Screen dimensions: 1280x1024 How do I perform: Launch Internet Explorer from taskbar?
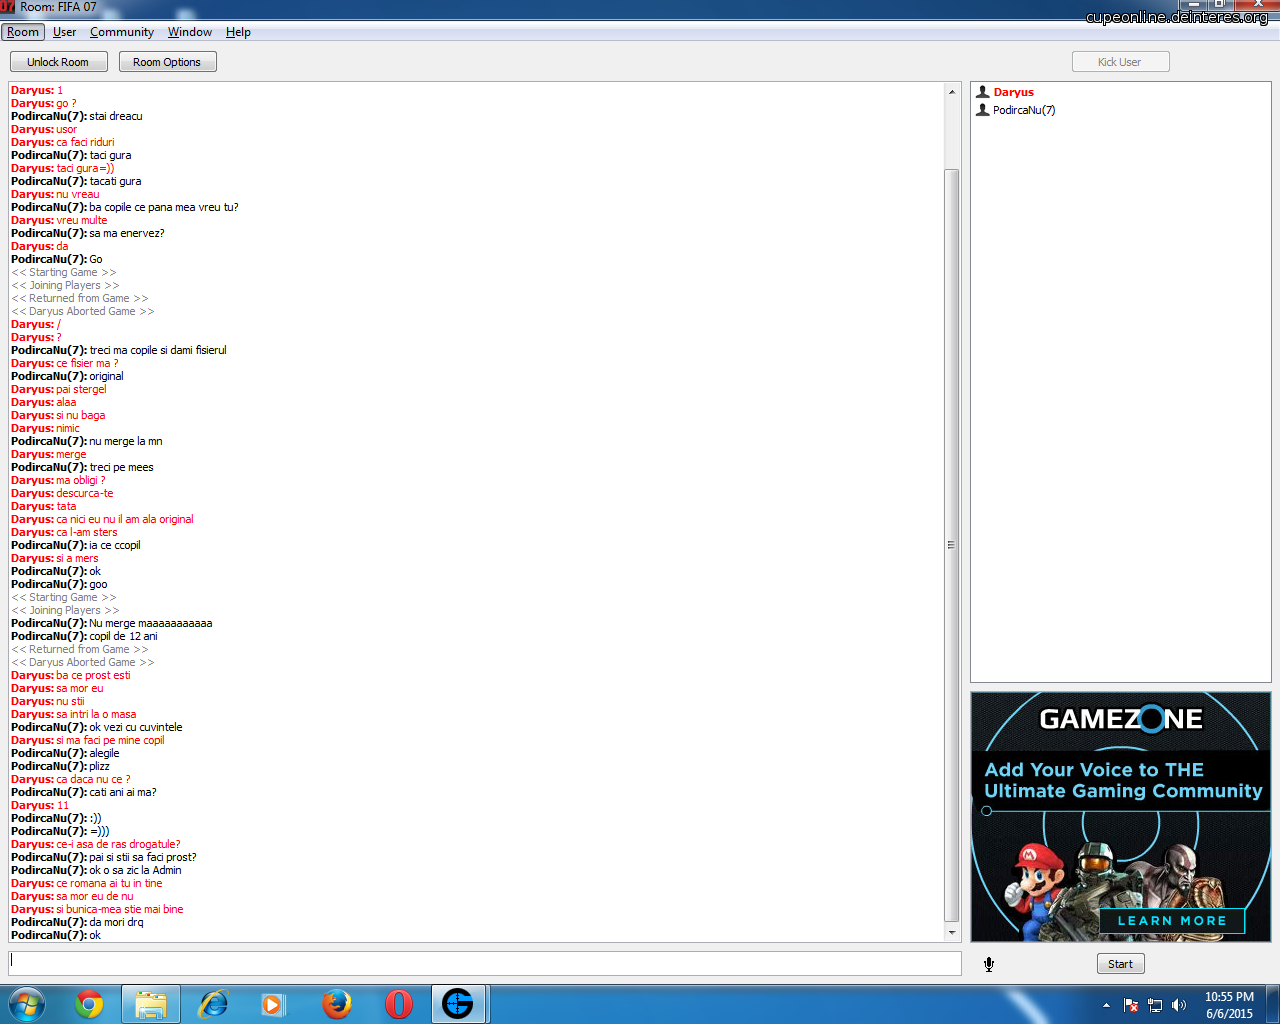coord(213,1004)
